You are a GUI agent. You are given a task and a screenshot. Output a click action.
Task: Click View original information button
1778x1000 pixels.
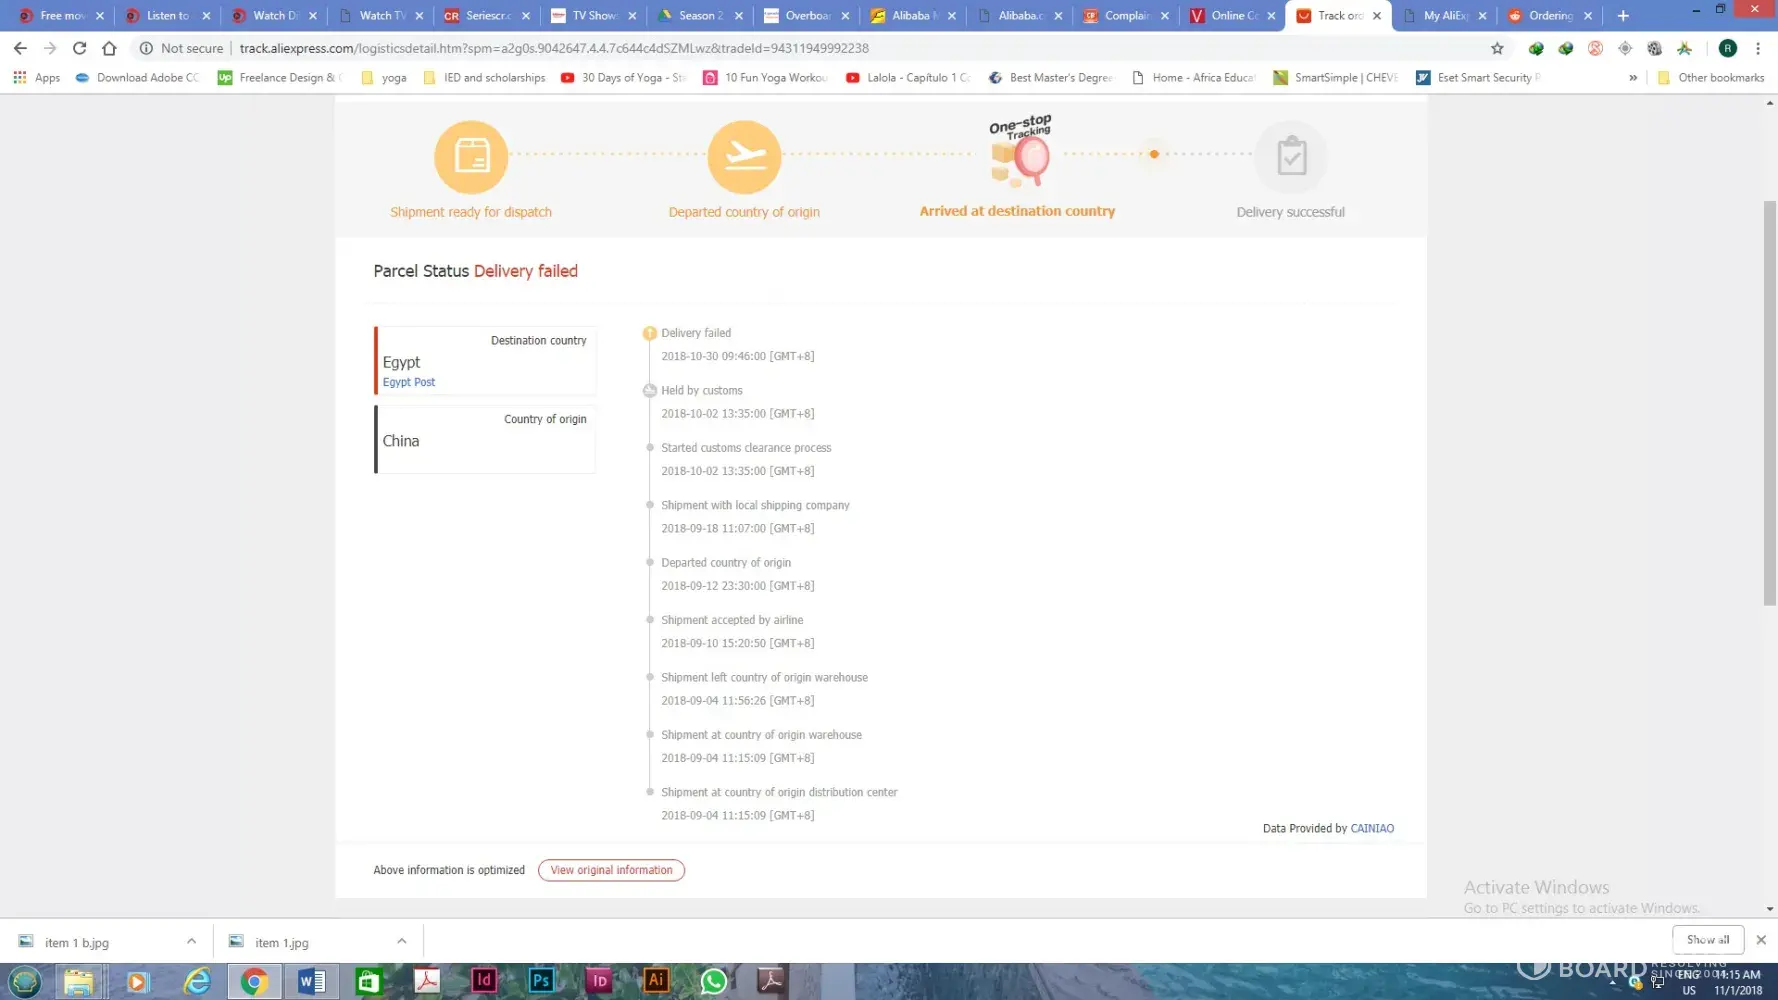[x=611, y=870]
